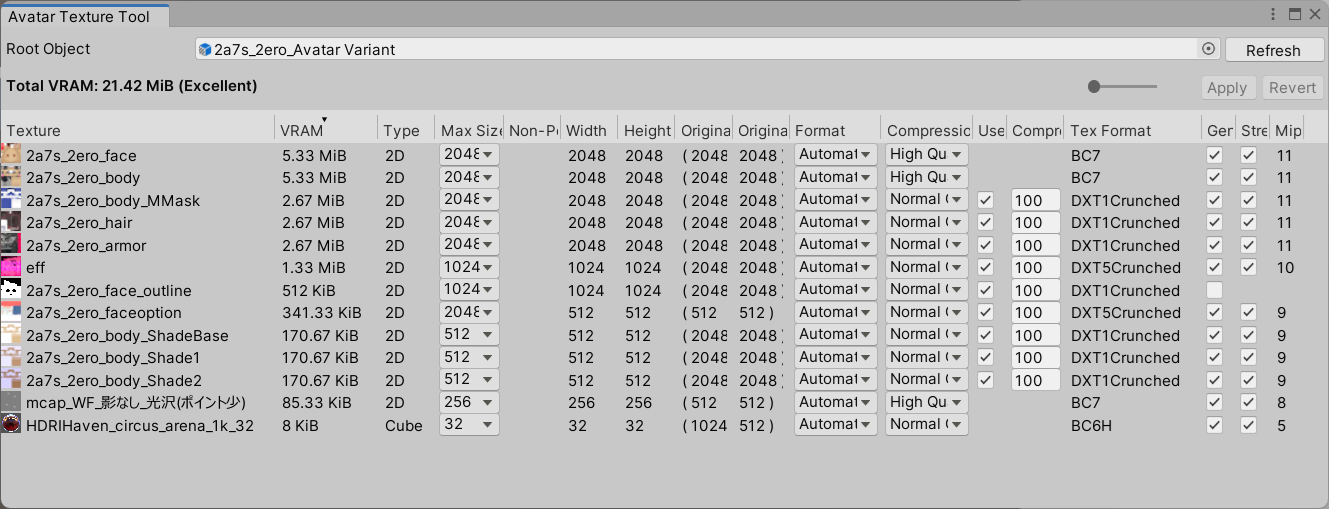The height and width of the screenshot is (509, 1329).
Task: Open Max Size dropdown for 2a7s_2ero_face
Action: click(469, 155)
